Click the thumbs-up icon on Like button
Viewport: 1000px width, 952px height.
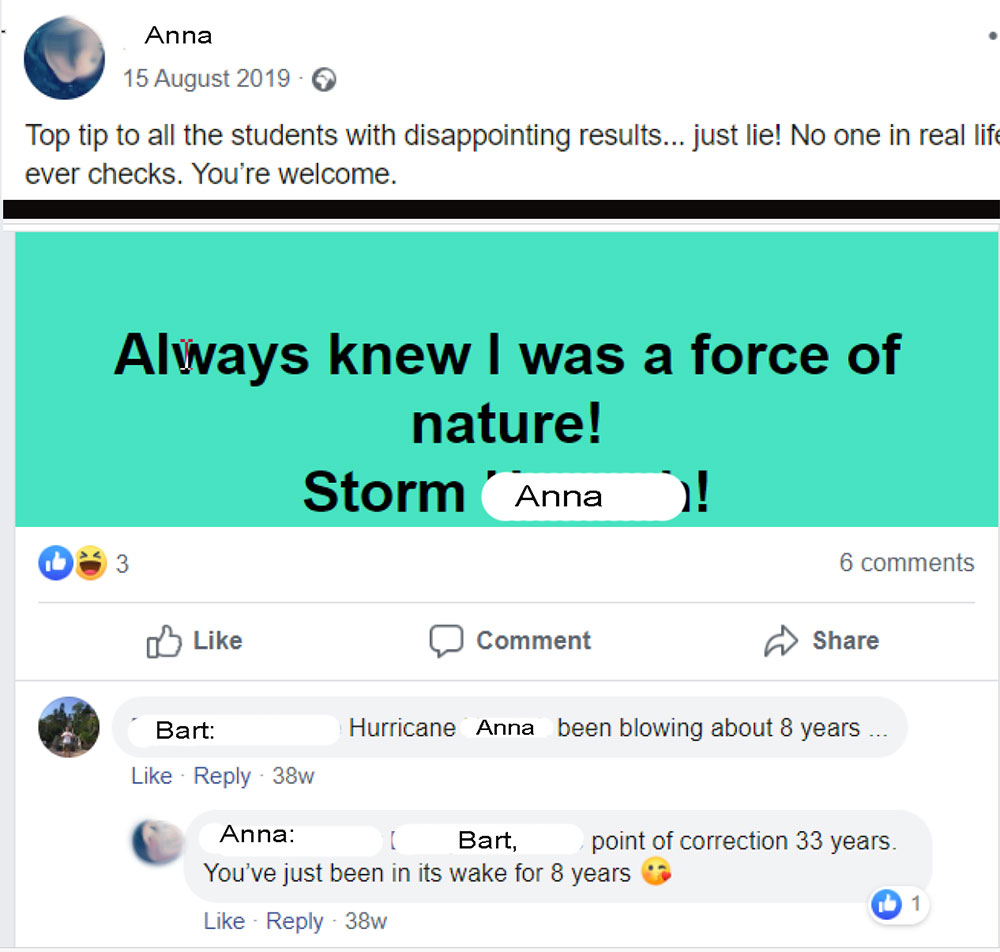[164, 641]
